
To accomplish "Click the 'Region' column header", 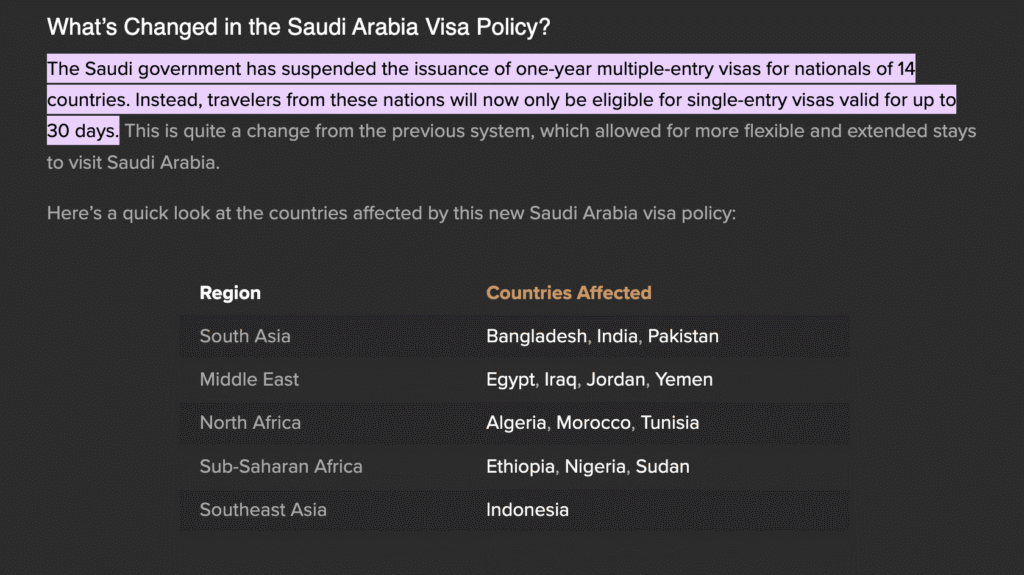I will [230, 293].
